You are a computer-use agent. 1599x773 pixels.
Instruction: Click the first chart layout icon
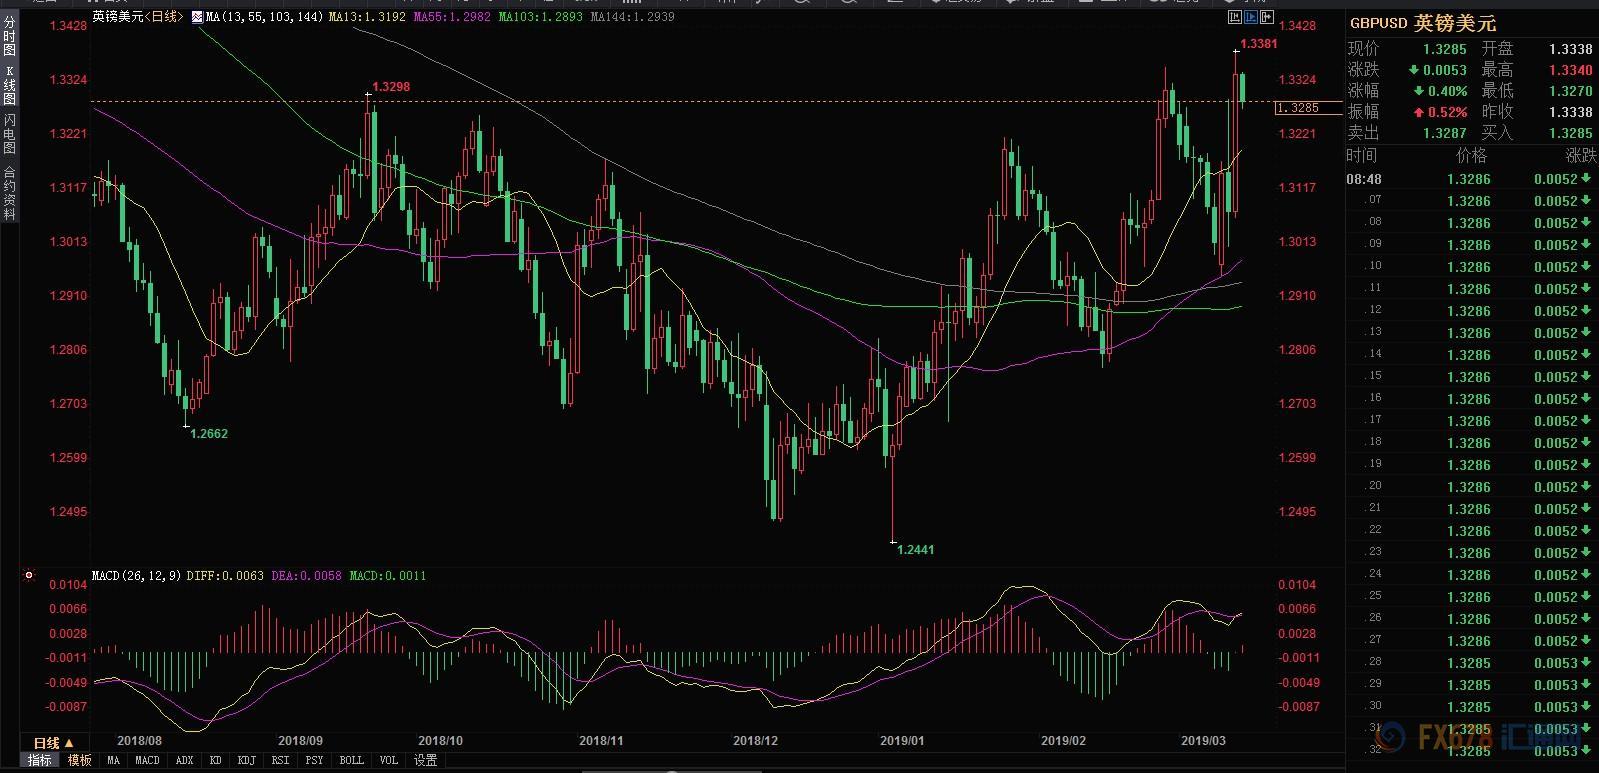point(1236,17)
